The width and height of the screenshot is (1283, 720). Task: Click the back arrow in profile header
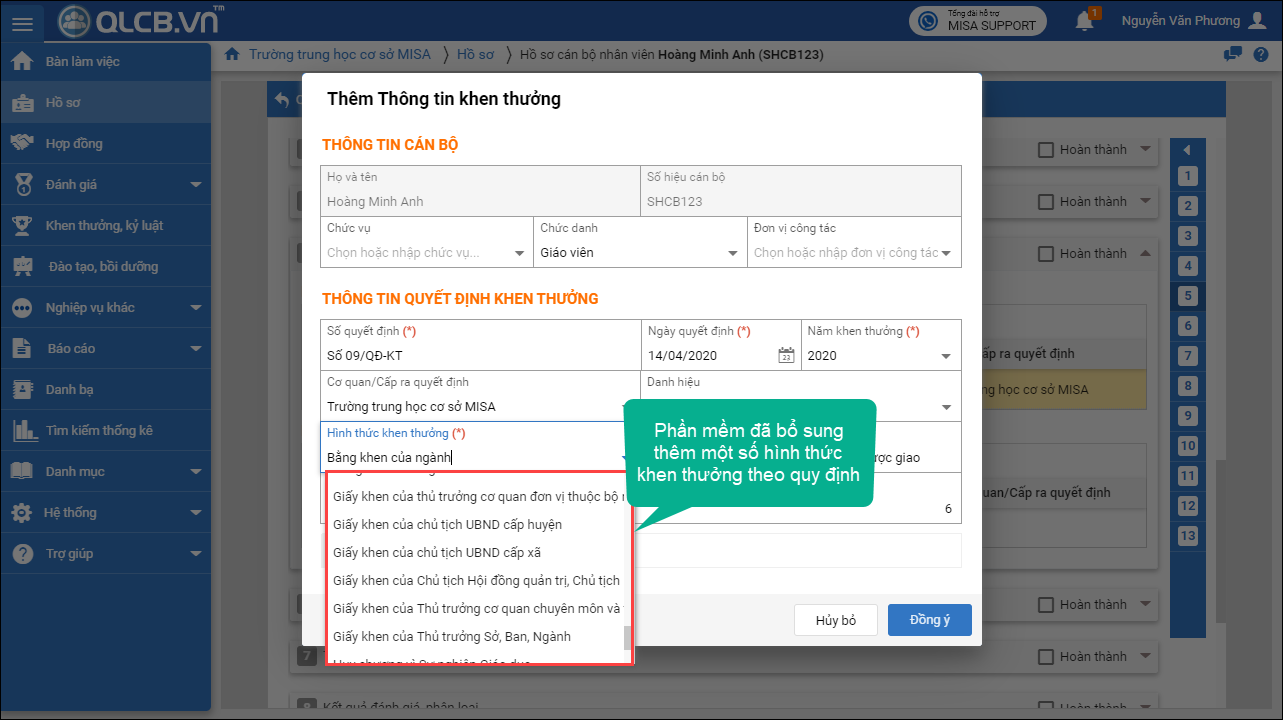point(282,100)
